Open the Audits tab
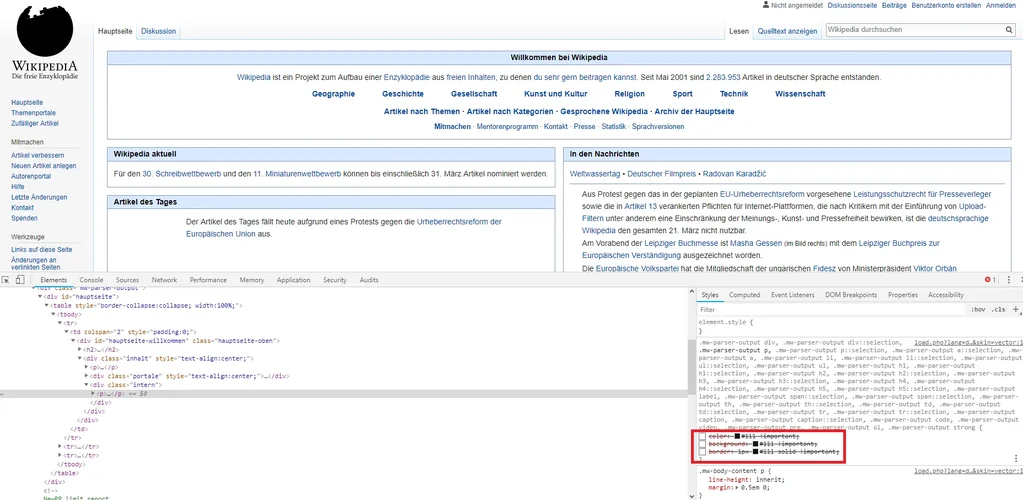1023x500 pixels. pyautogui.click(x=369, y=280)
